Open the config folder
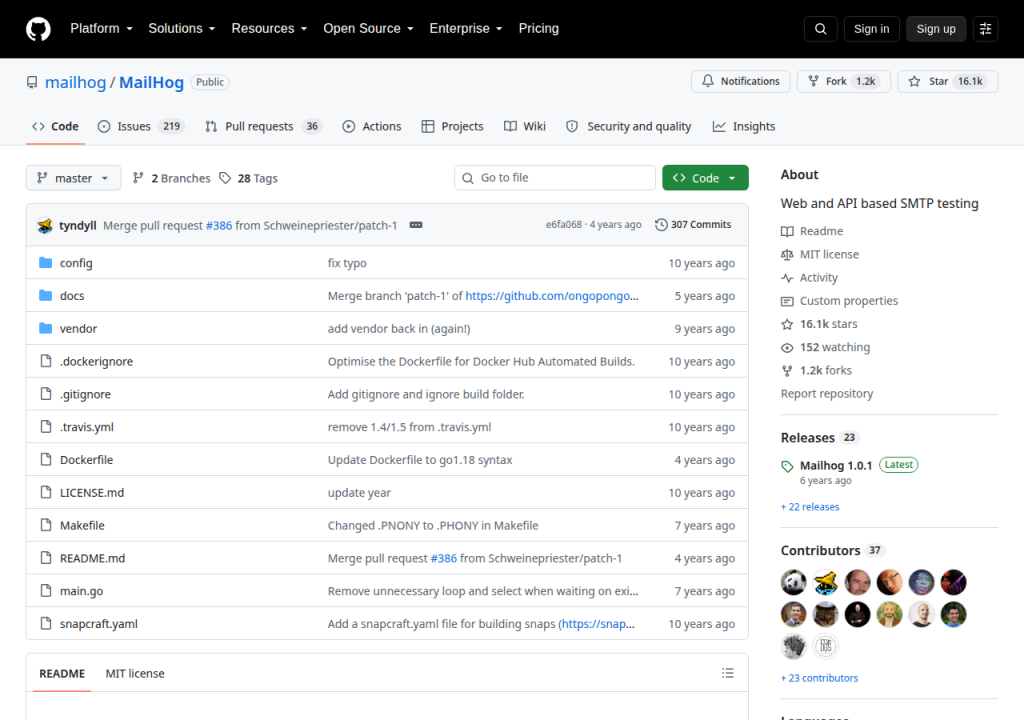The width and height of the screenshot is (1024, 720). 76,263
